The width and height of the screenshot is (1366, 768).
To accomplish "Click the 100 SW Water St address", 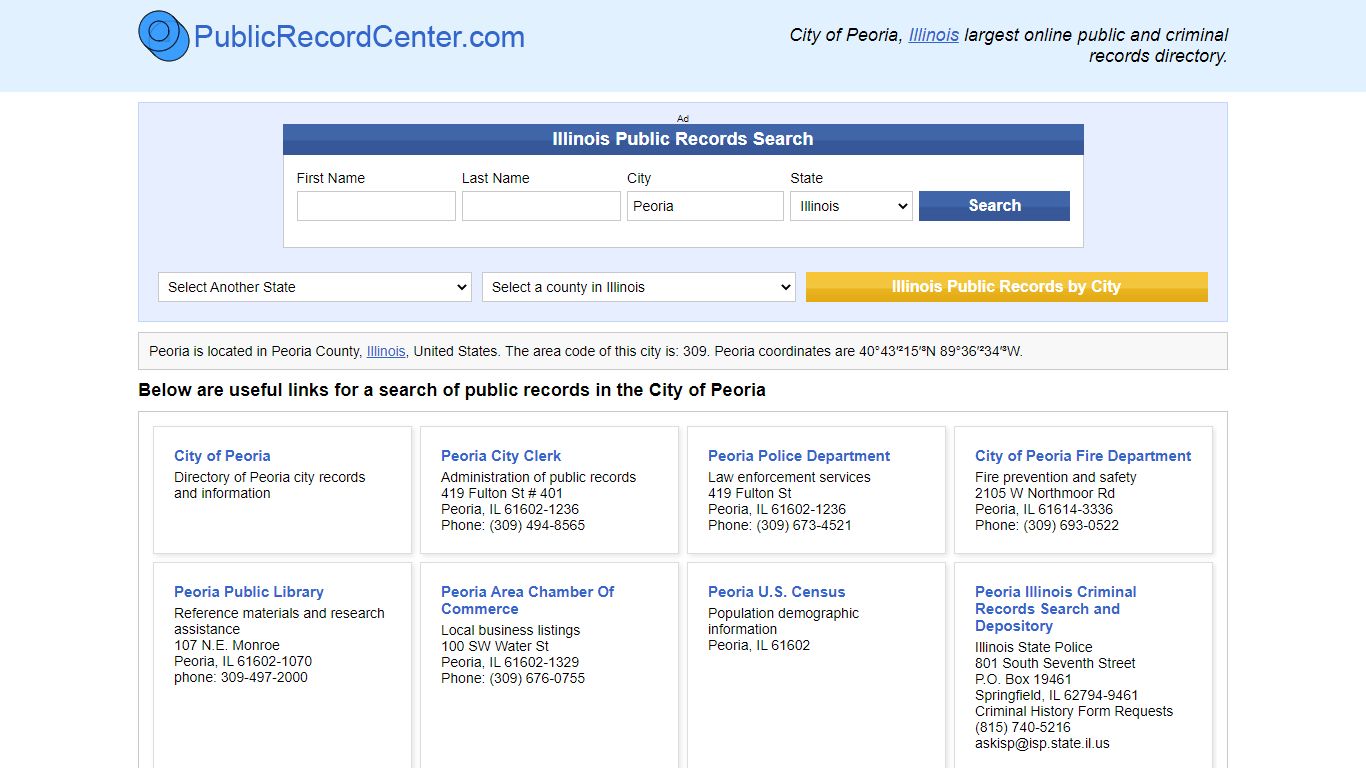I will pyautogui.click(x=495, y=646).
